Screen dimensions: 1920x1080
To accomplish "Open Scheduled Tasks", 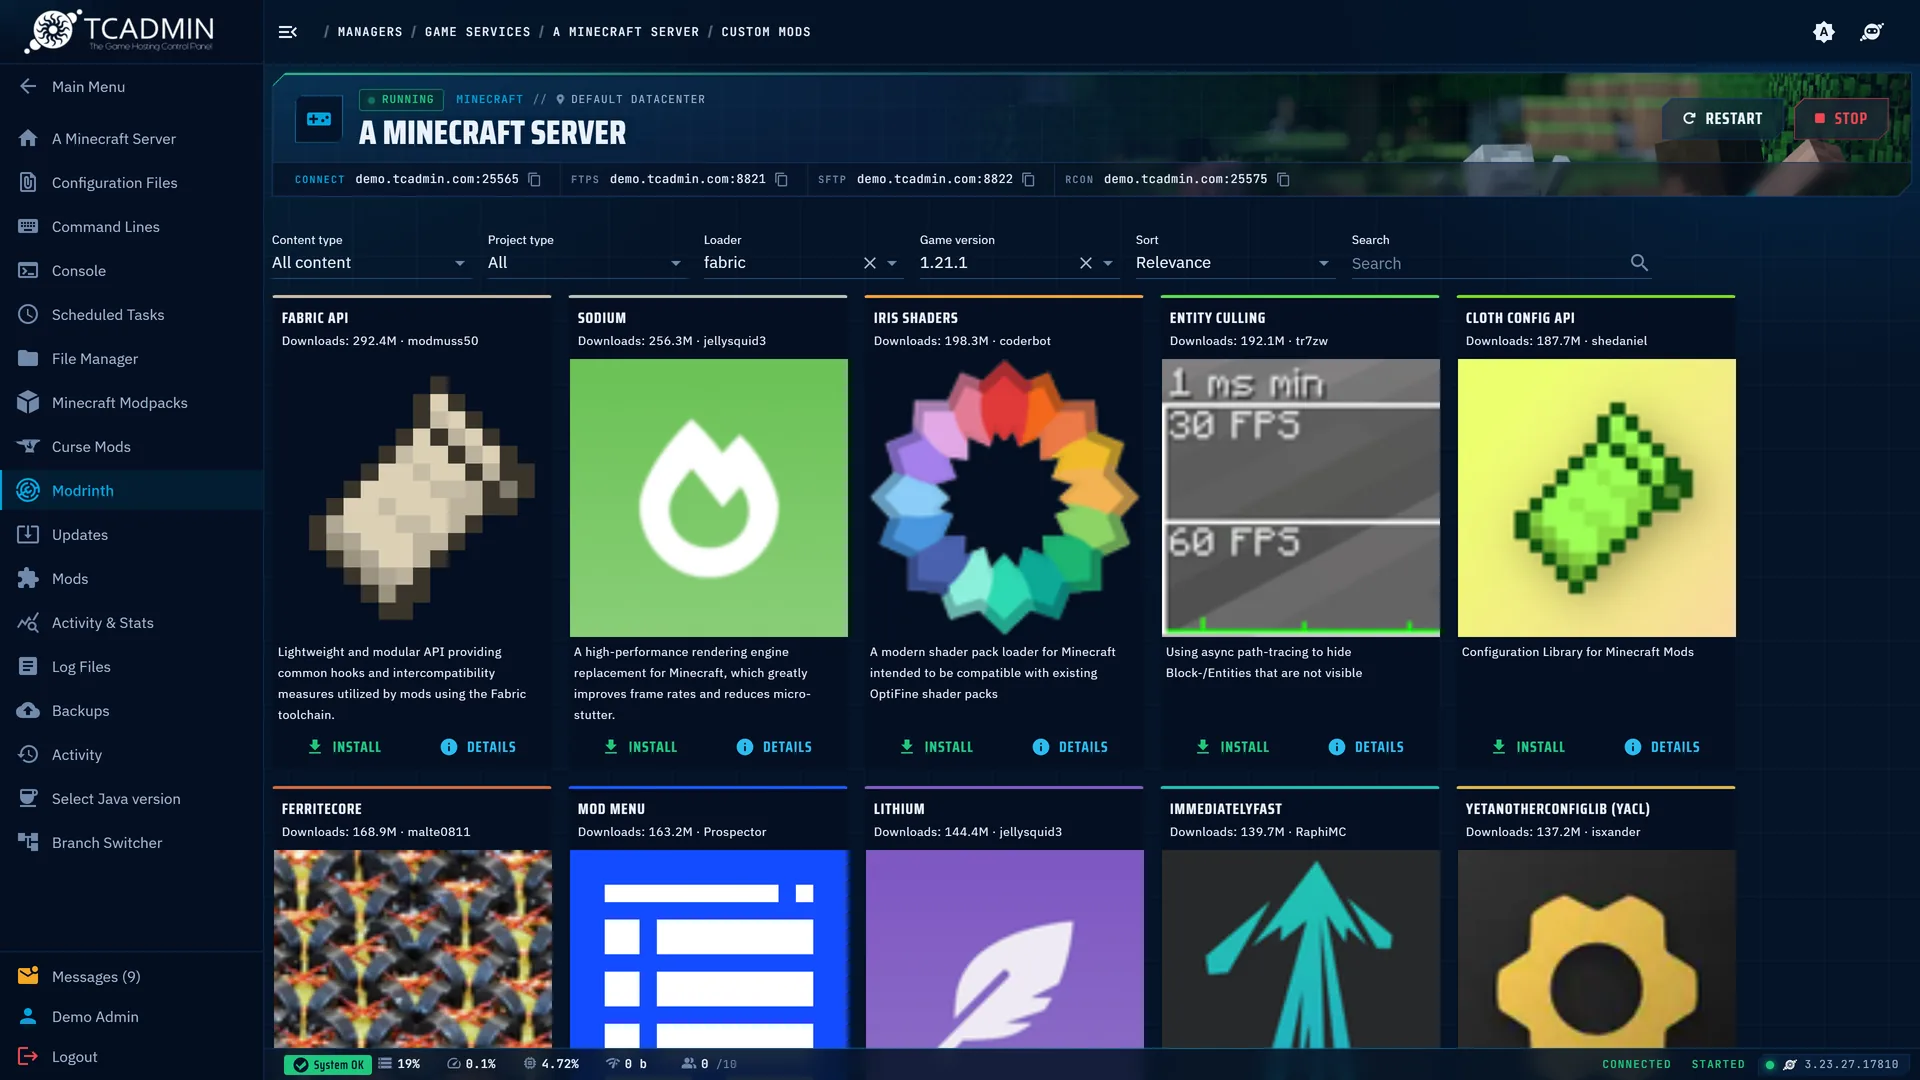I will pos(131,315).
